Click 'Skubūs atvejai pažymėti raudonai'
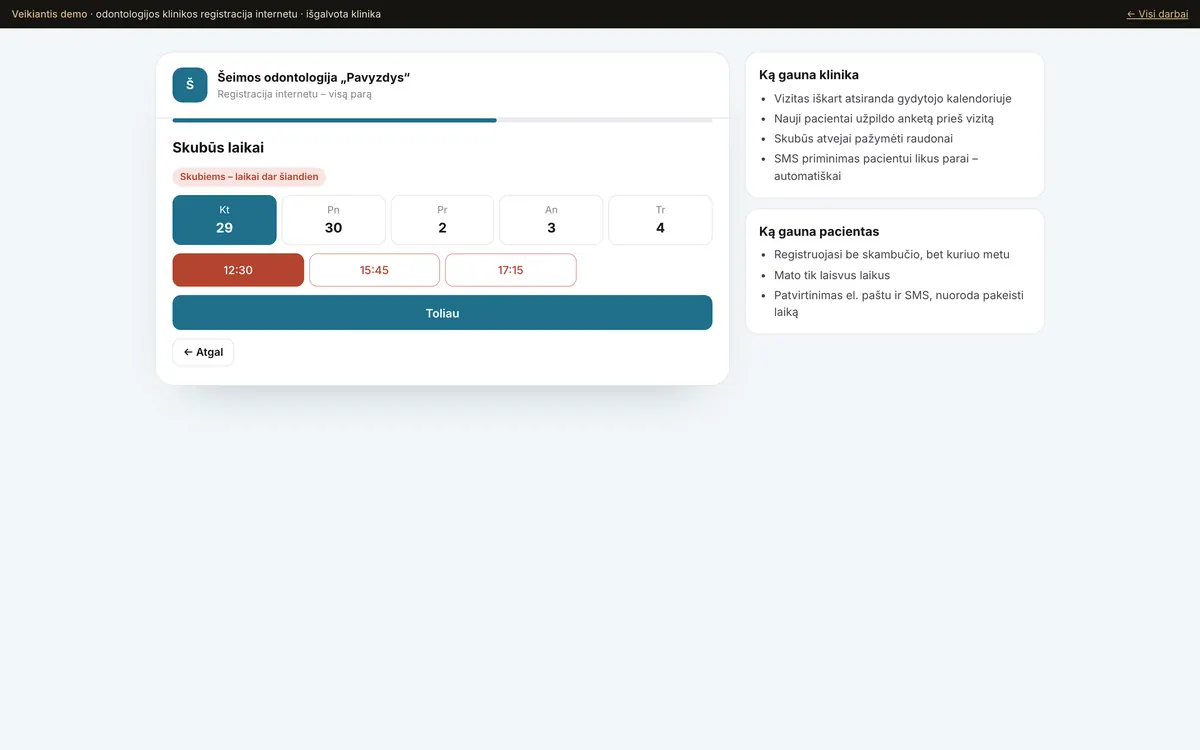The width and height of the screenshot is (1200, 750). tap(863, 139)
